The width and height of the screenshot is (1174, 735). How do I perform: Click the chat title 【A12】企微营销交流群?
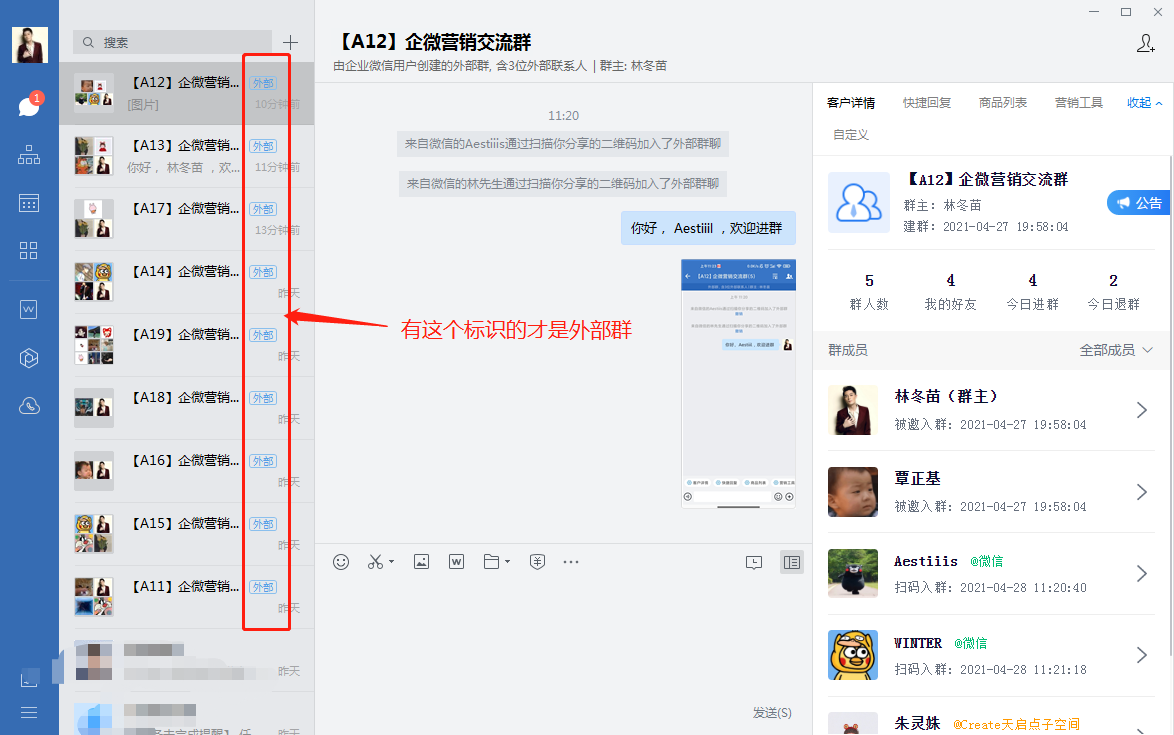(432, 43)
